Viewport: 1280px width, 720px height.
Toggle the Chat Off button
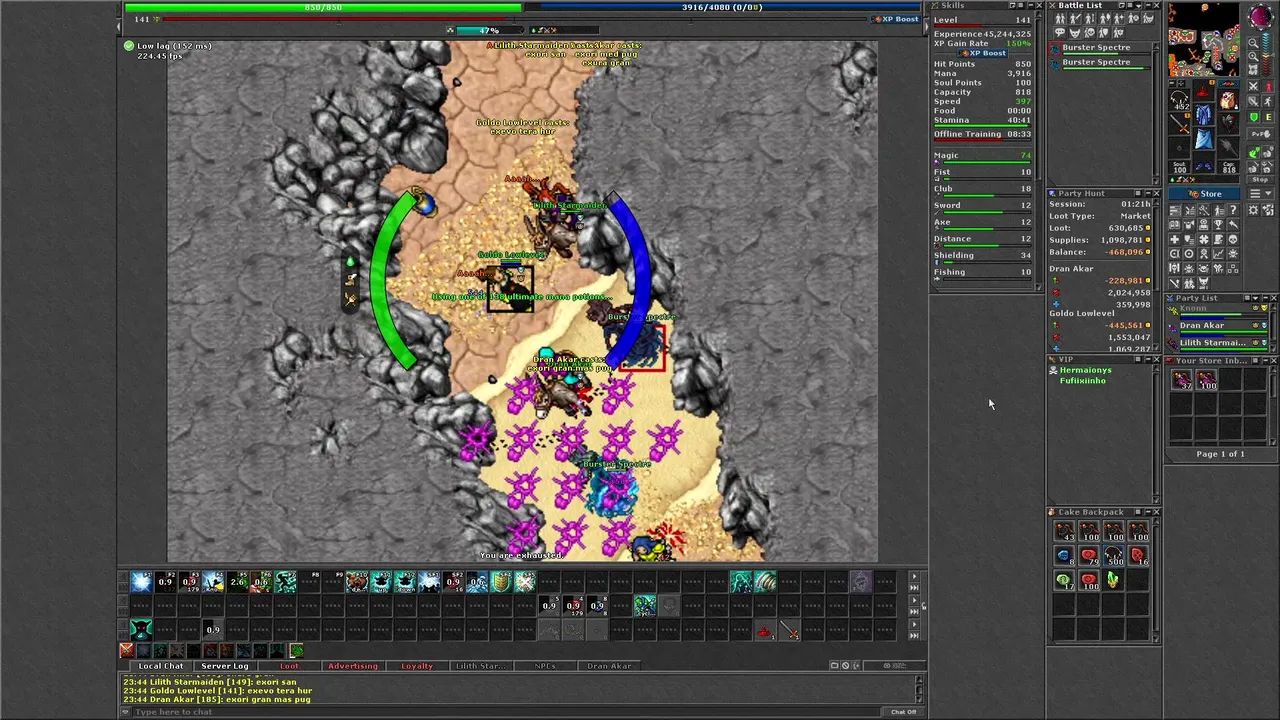pyautogui.click(x=903, y=712)
